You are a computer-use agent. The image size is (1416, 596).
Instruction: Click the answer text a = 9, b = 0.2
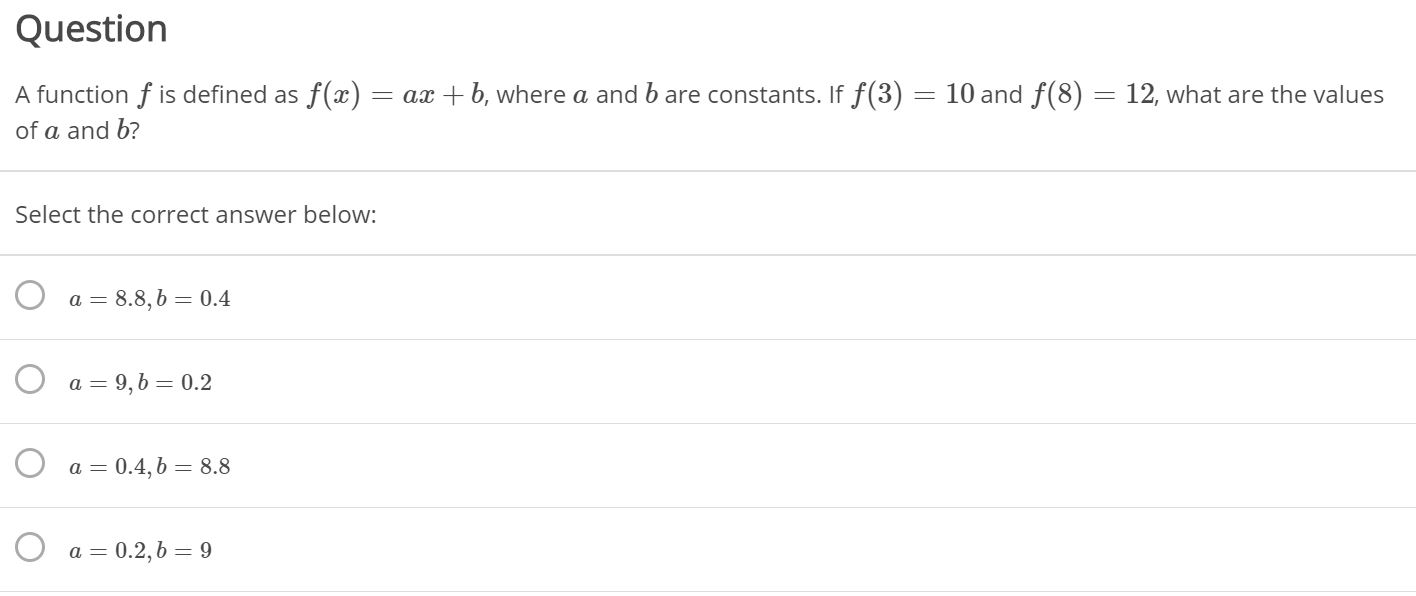[x=140, y=381]
